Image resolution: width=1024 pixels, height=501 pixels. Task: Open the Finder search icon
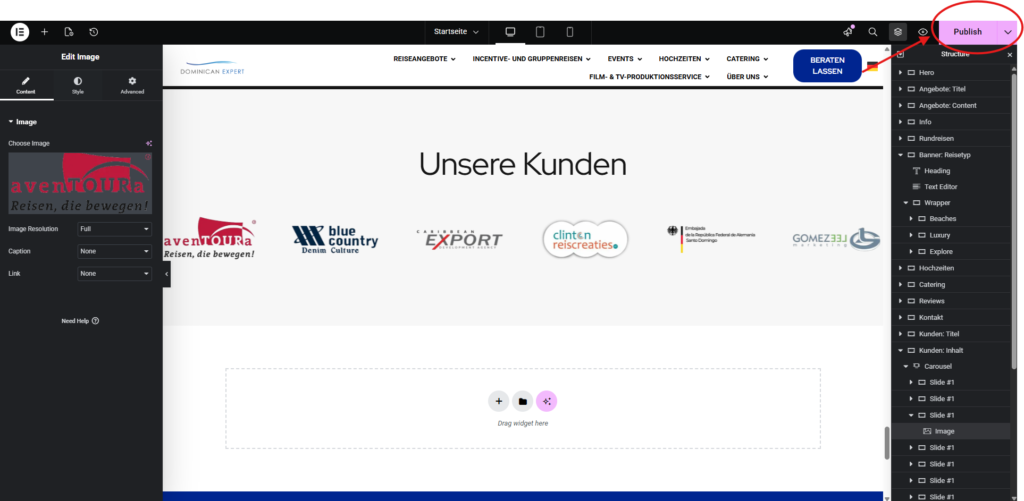(872, 31)
